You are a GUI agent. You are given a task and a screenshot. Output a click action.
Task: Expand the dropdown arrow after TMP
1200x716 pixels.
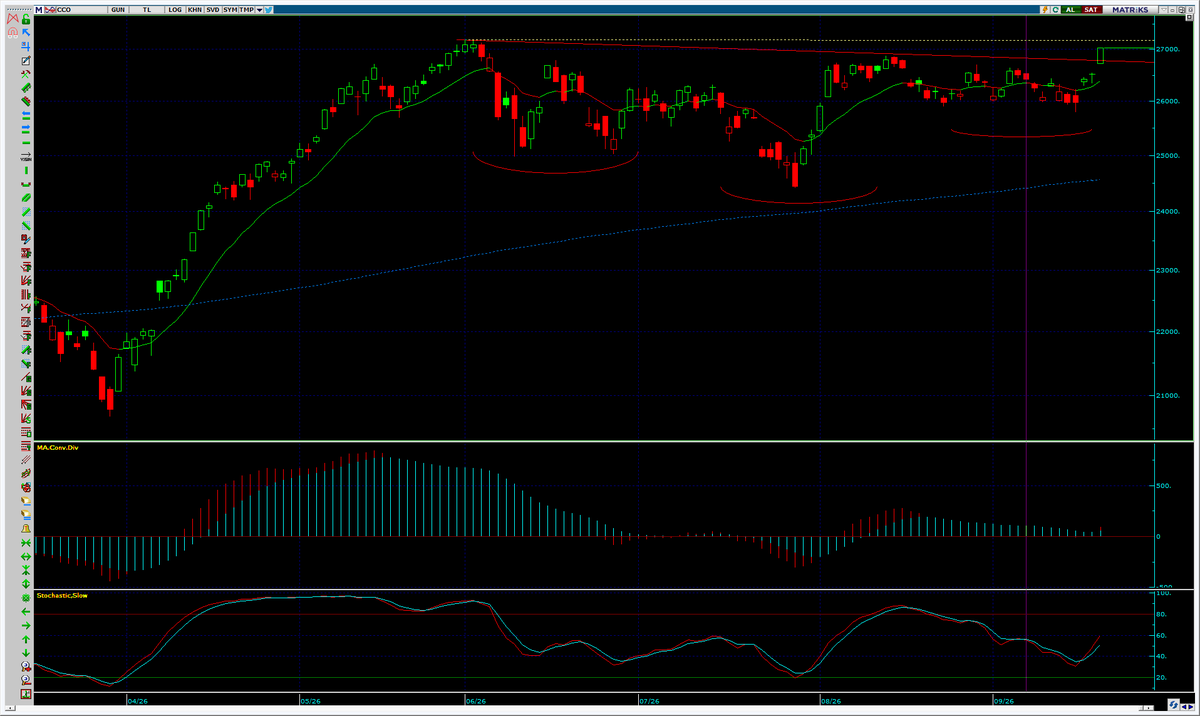259,9
